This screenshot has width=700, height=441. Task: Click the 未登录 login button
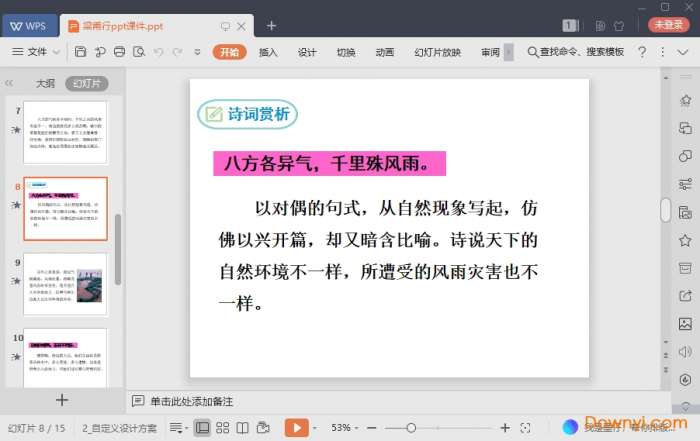pos(668,25)
